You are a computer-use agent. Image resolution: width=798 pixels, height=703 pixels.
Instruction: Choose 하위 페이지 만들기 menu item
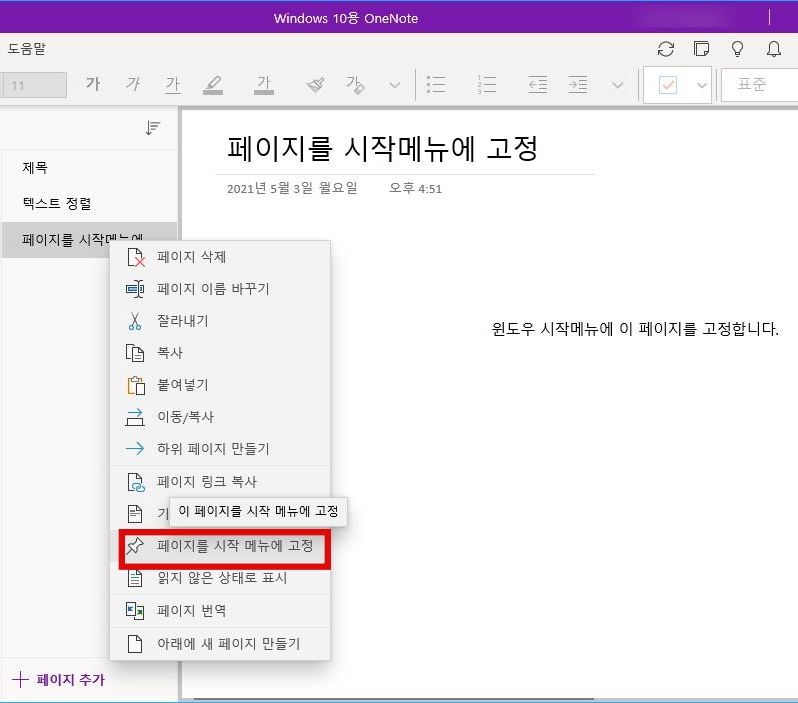220,449
